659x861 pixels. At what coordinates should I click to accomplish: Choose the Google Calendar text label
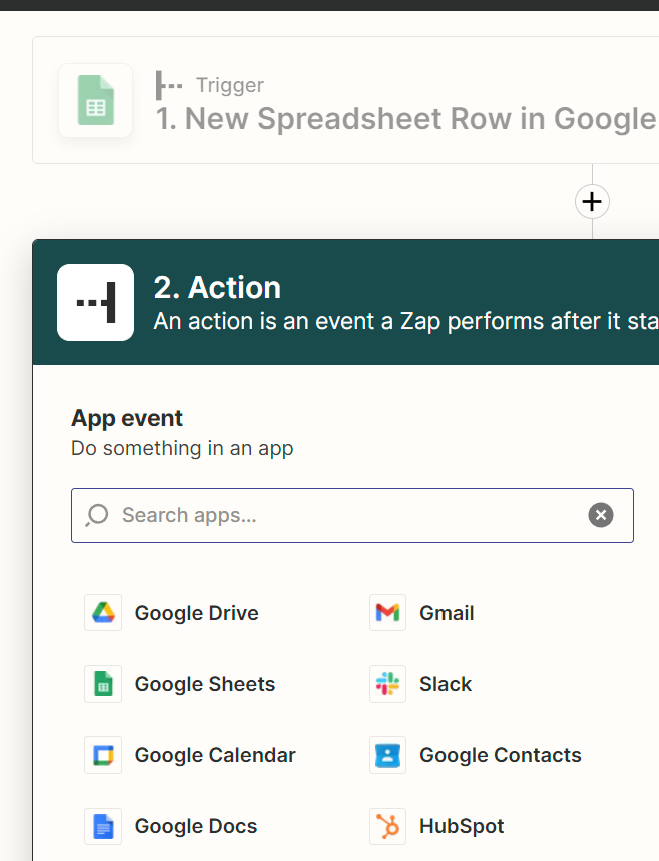215,755
